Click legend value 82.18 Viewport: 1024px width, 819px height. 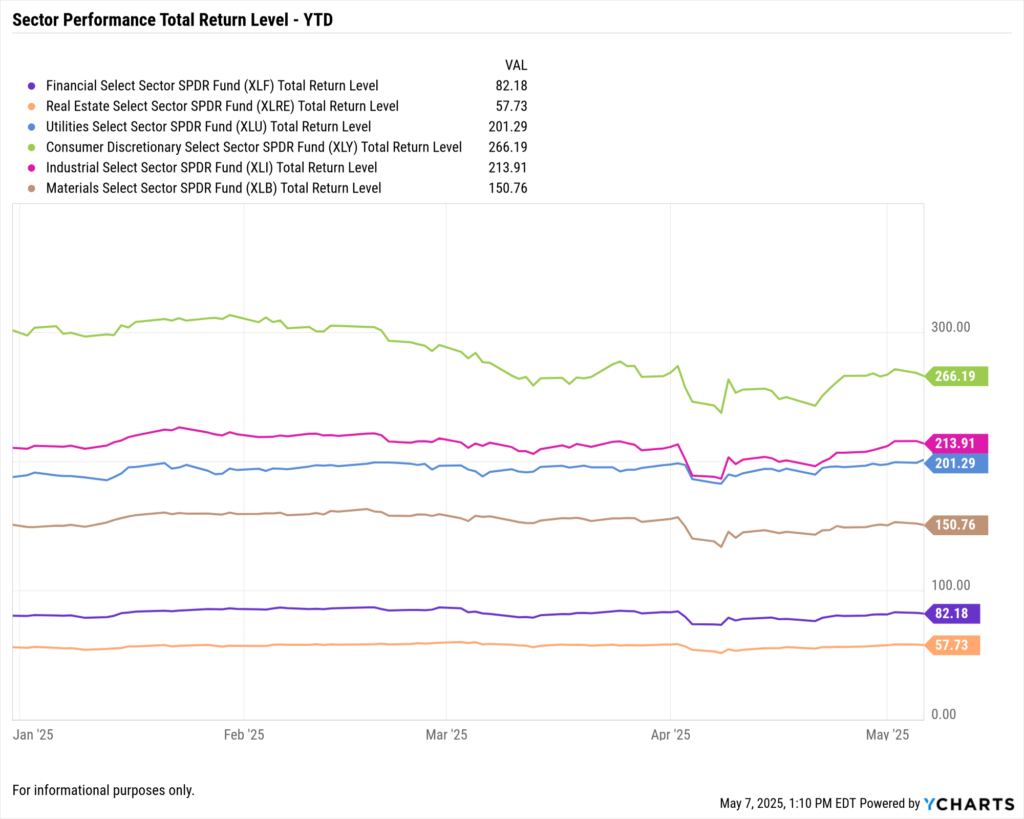coord(511,86)
